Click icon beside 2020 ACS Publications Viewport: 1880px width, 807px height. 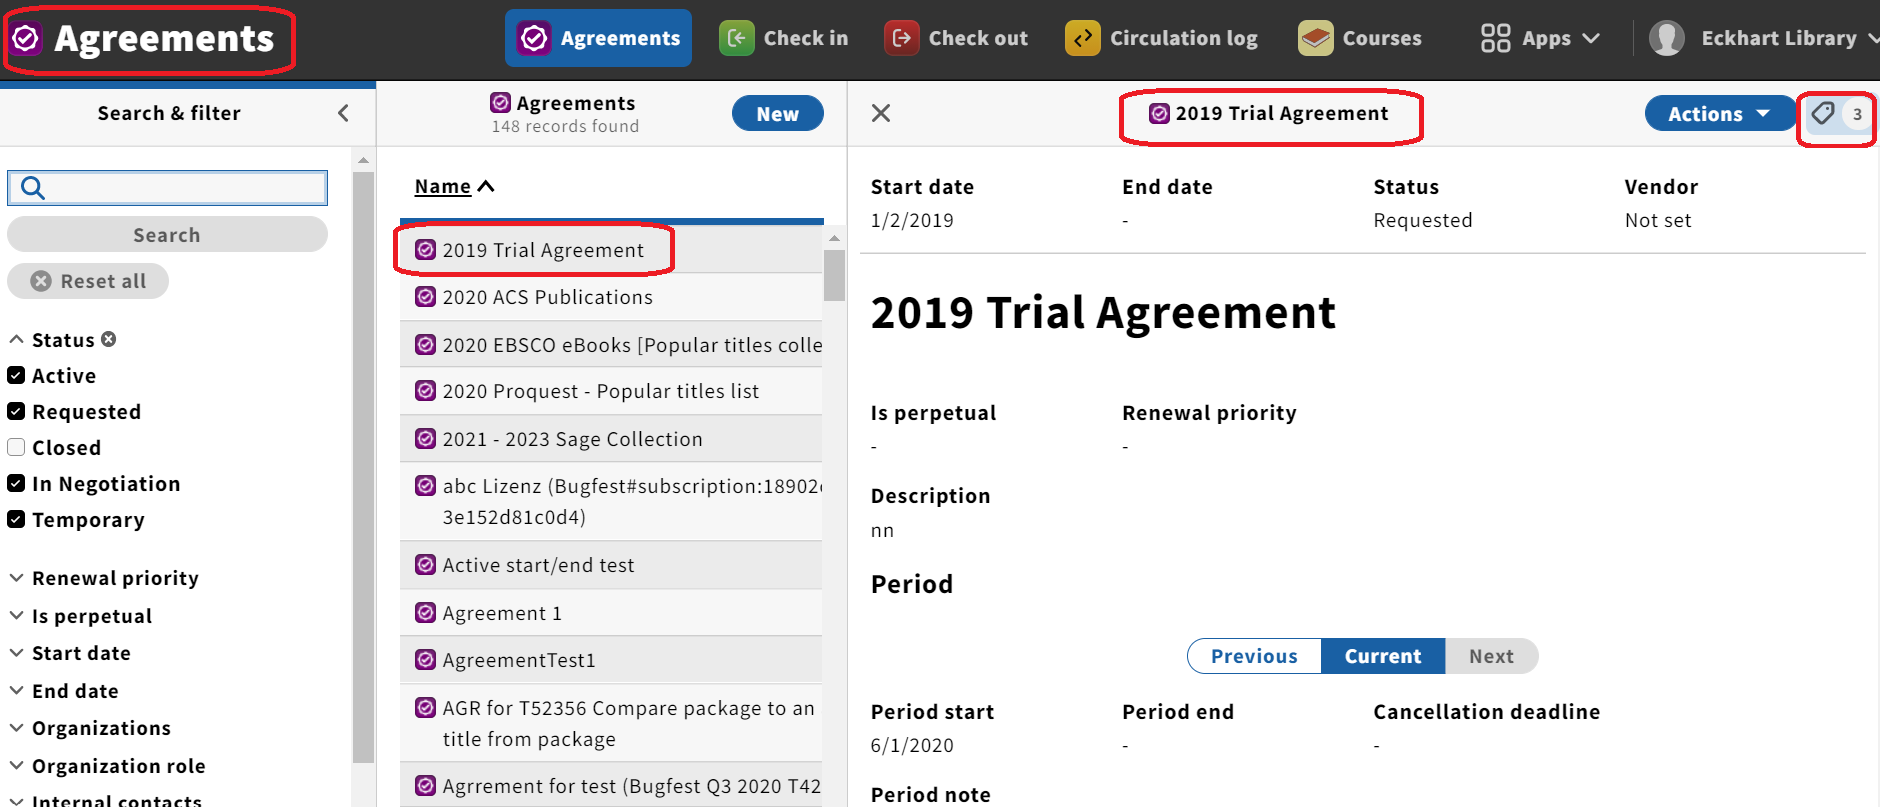(426, 297)
